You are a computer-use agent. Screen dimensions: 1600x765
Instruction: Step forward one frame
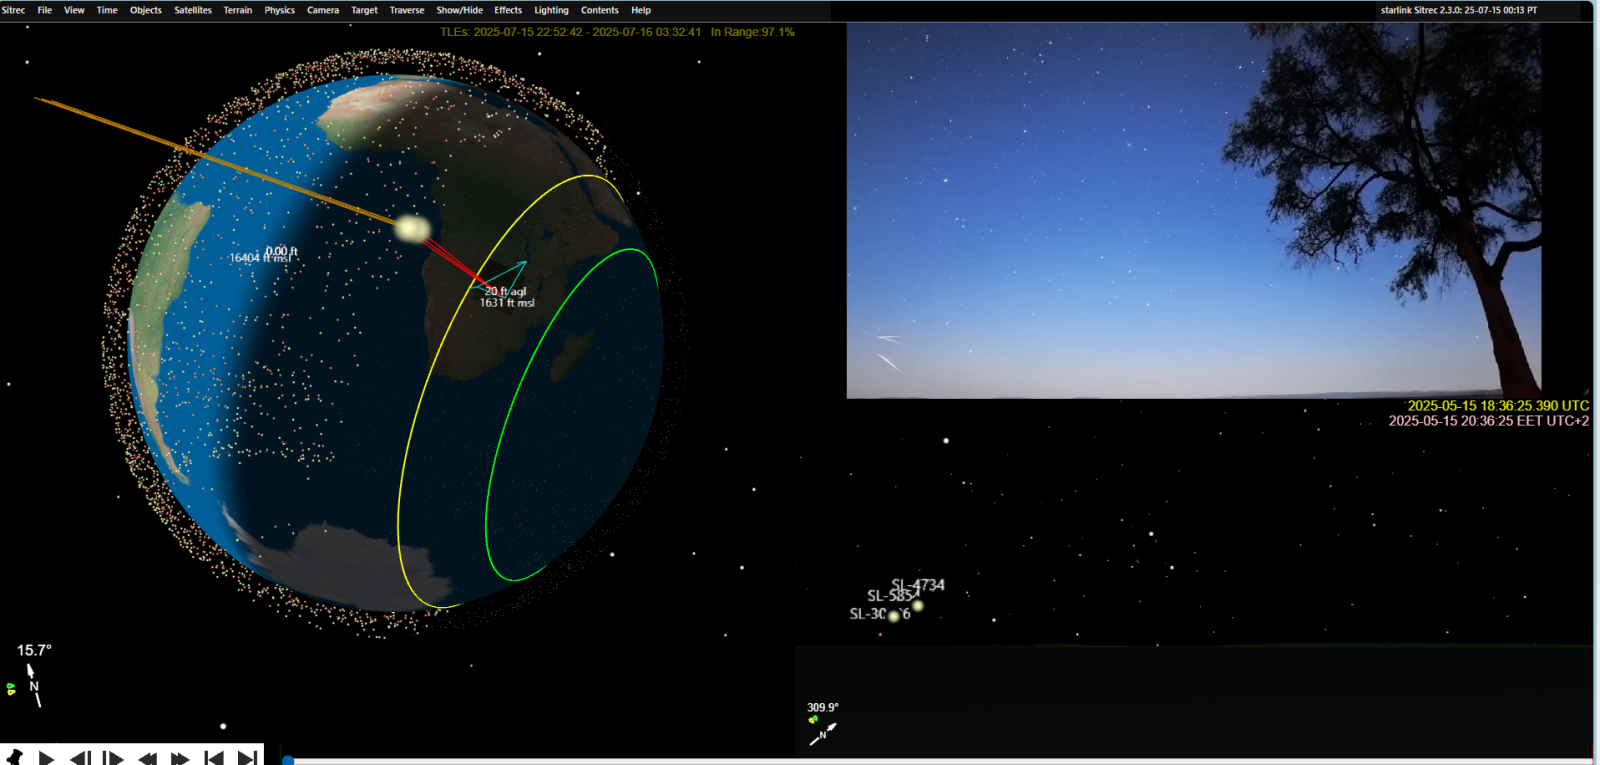coord(113,758)
